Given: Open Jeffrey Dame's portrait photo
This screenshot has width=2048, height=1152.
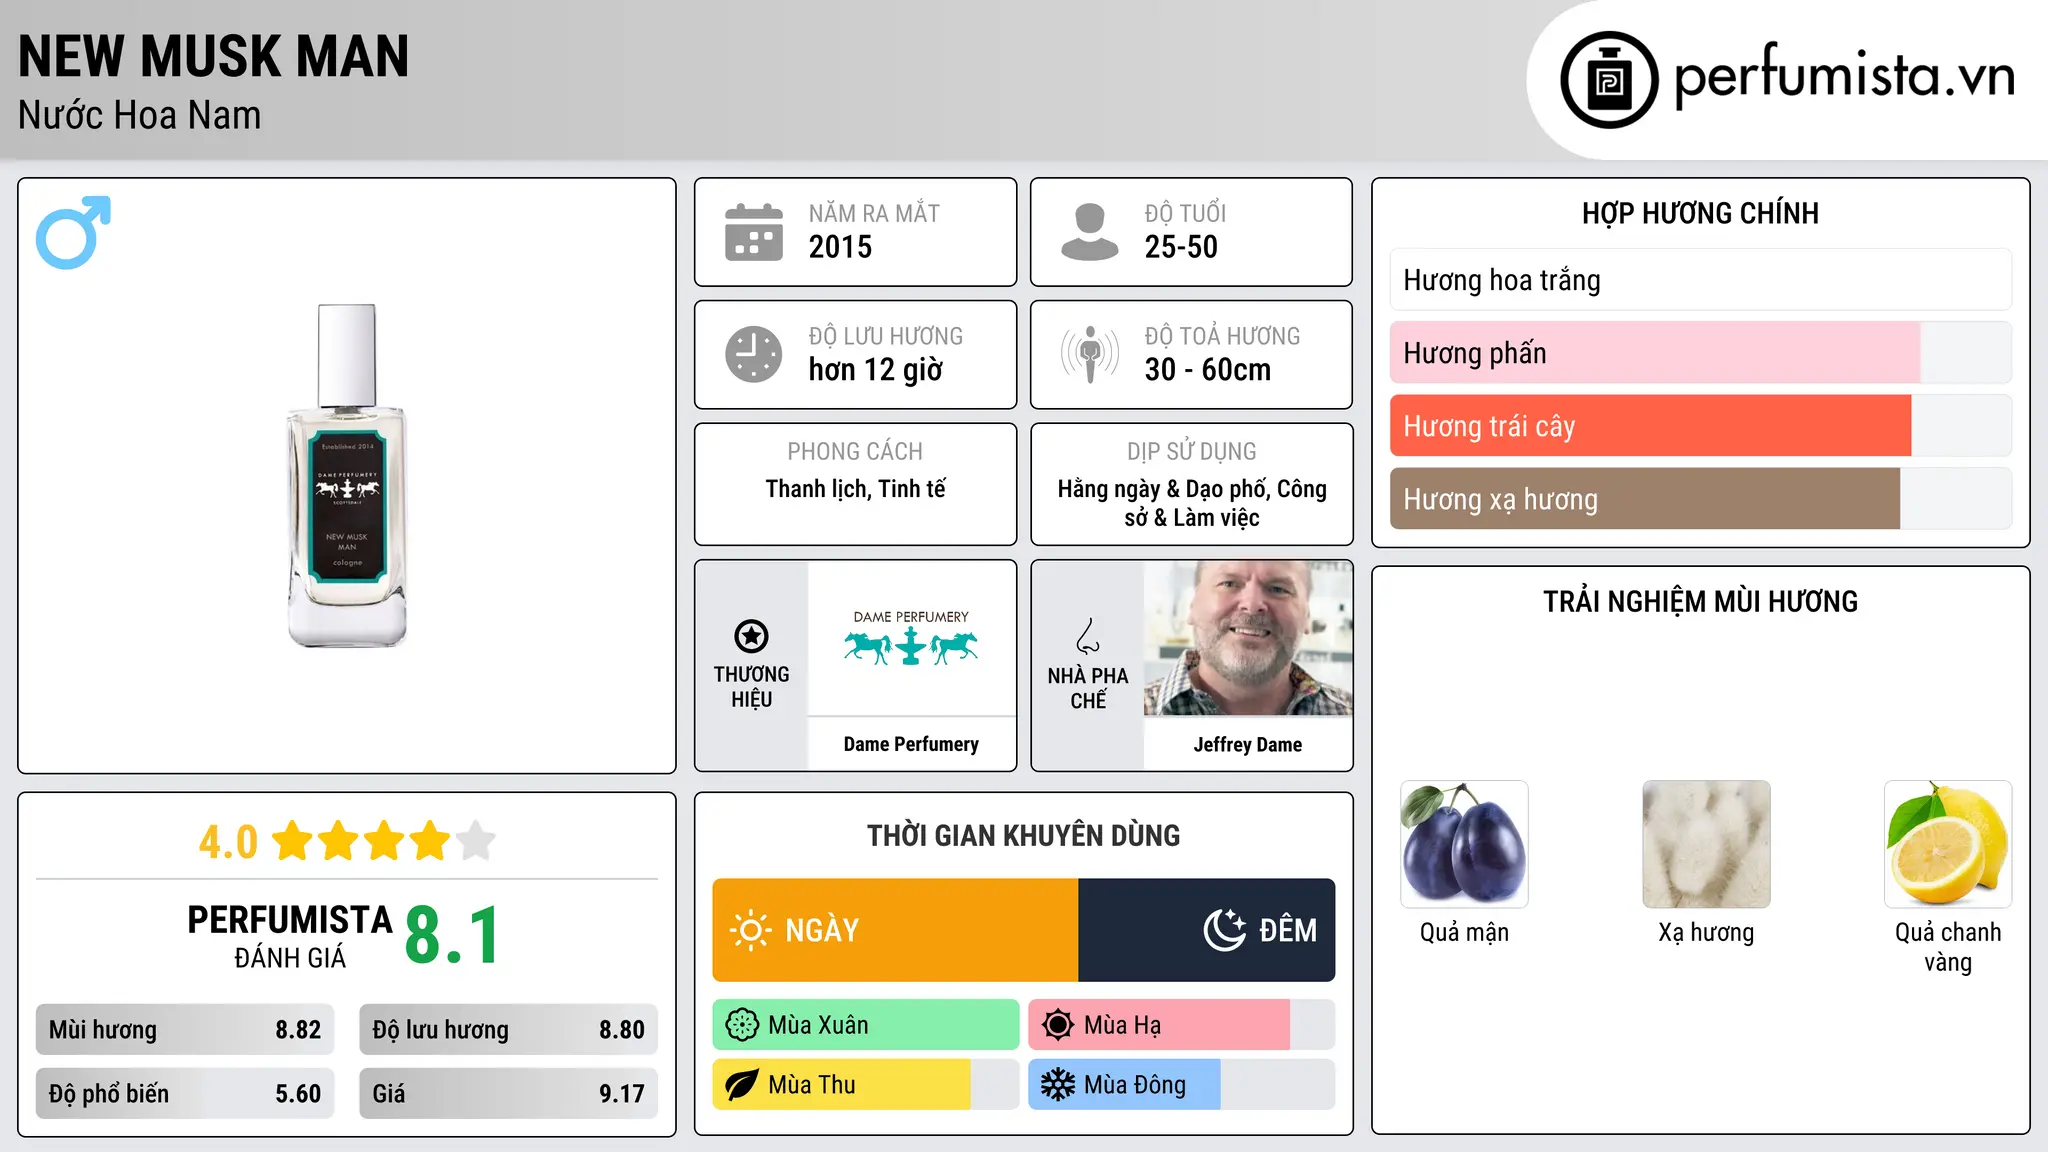Looking at the screenshot, I should pyautogui.click(x=1248, y=638).
